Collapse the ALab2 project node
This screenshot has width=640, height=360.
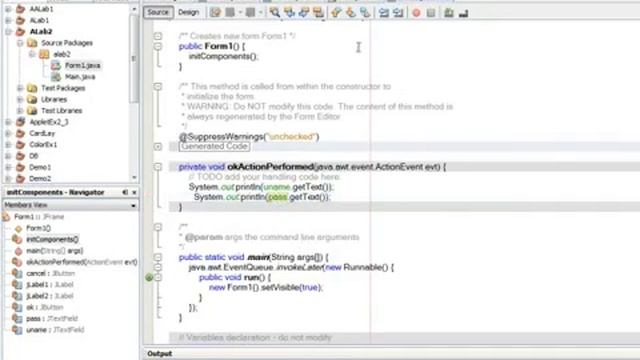pos(8,31)
